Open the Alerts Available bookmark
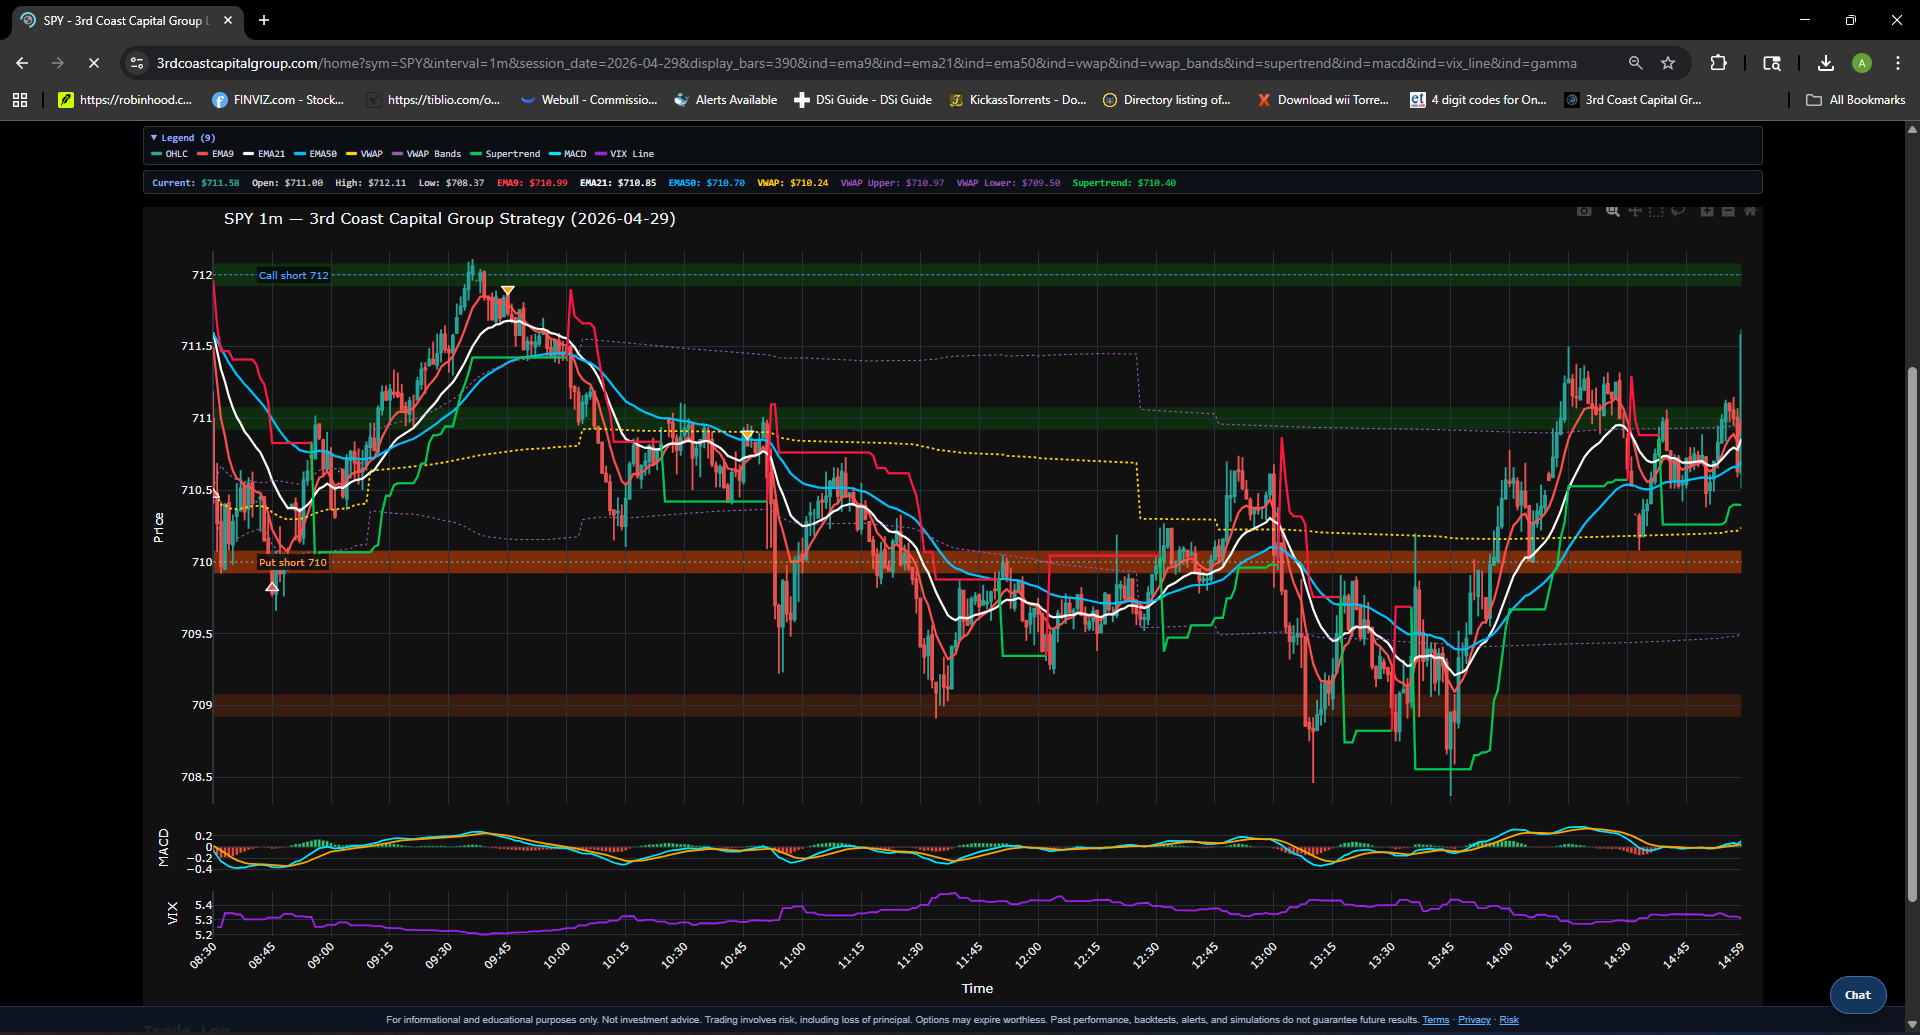1920x1035 pixels. point(726,100)
